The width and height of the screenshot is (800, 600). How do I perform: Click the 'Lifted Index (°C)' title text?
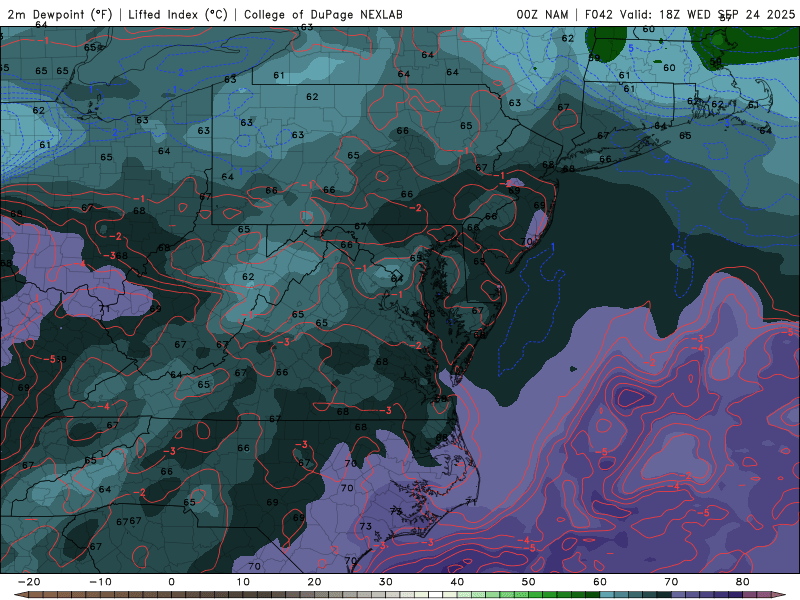point(178,14)
